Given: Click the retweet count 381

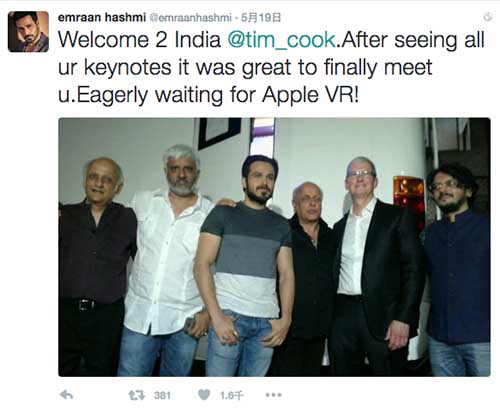Looking at the screenshot, I should pos(162,395).
